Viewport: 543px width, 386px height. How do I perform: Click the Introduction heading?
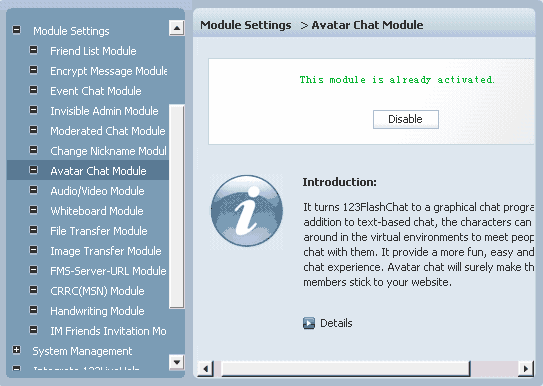click(x=339, y=182)
